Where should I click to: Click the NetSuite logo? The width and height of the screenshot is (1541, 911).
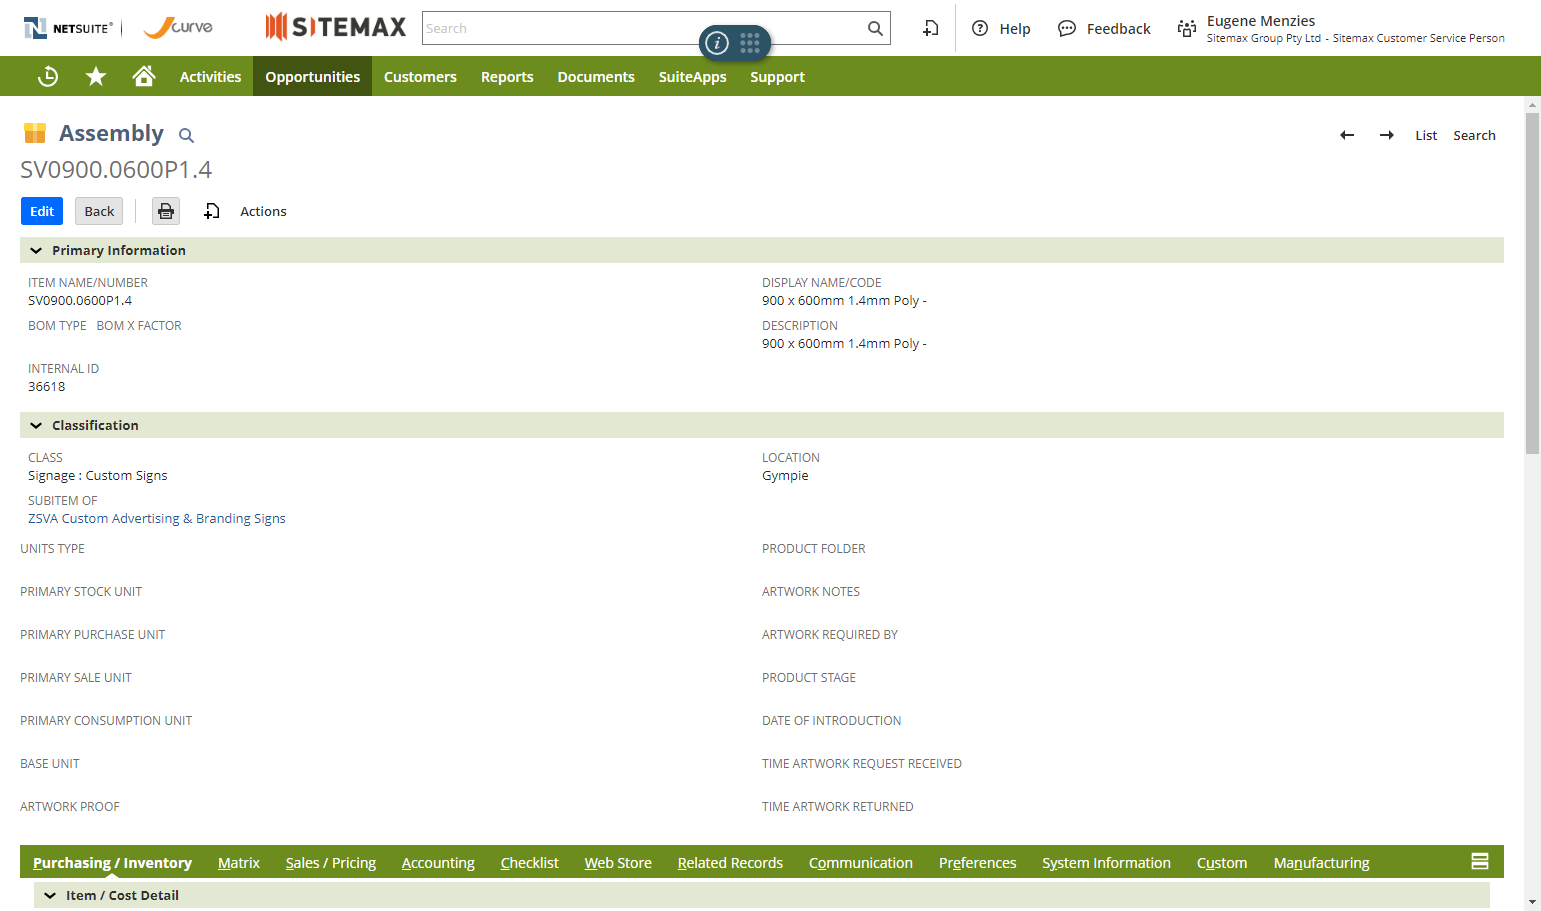pos(69,28)
